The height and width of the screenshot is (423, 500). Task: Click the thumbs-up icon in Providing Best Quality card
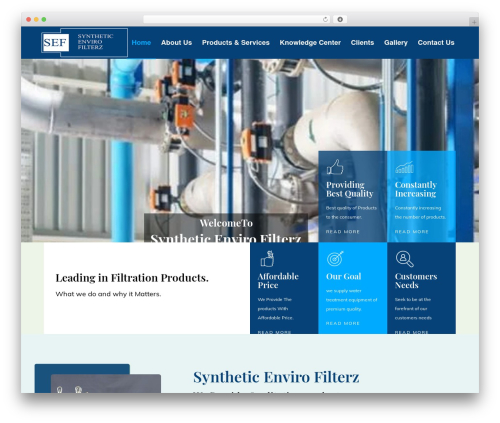point(335,167)
